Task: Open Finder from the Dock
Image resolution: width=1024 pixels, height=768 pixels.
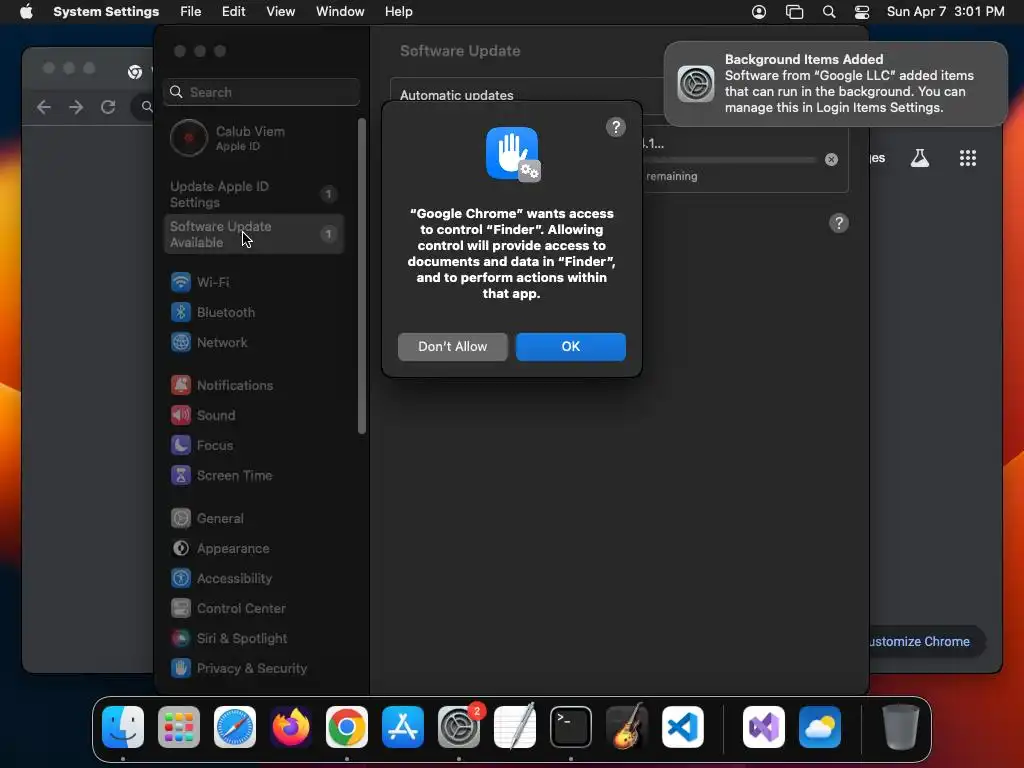Action: (x=123, y=727)
